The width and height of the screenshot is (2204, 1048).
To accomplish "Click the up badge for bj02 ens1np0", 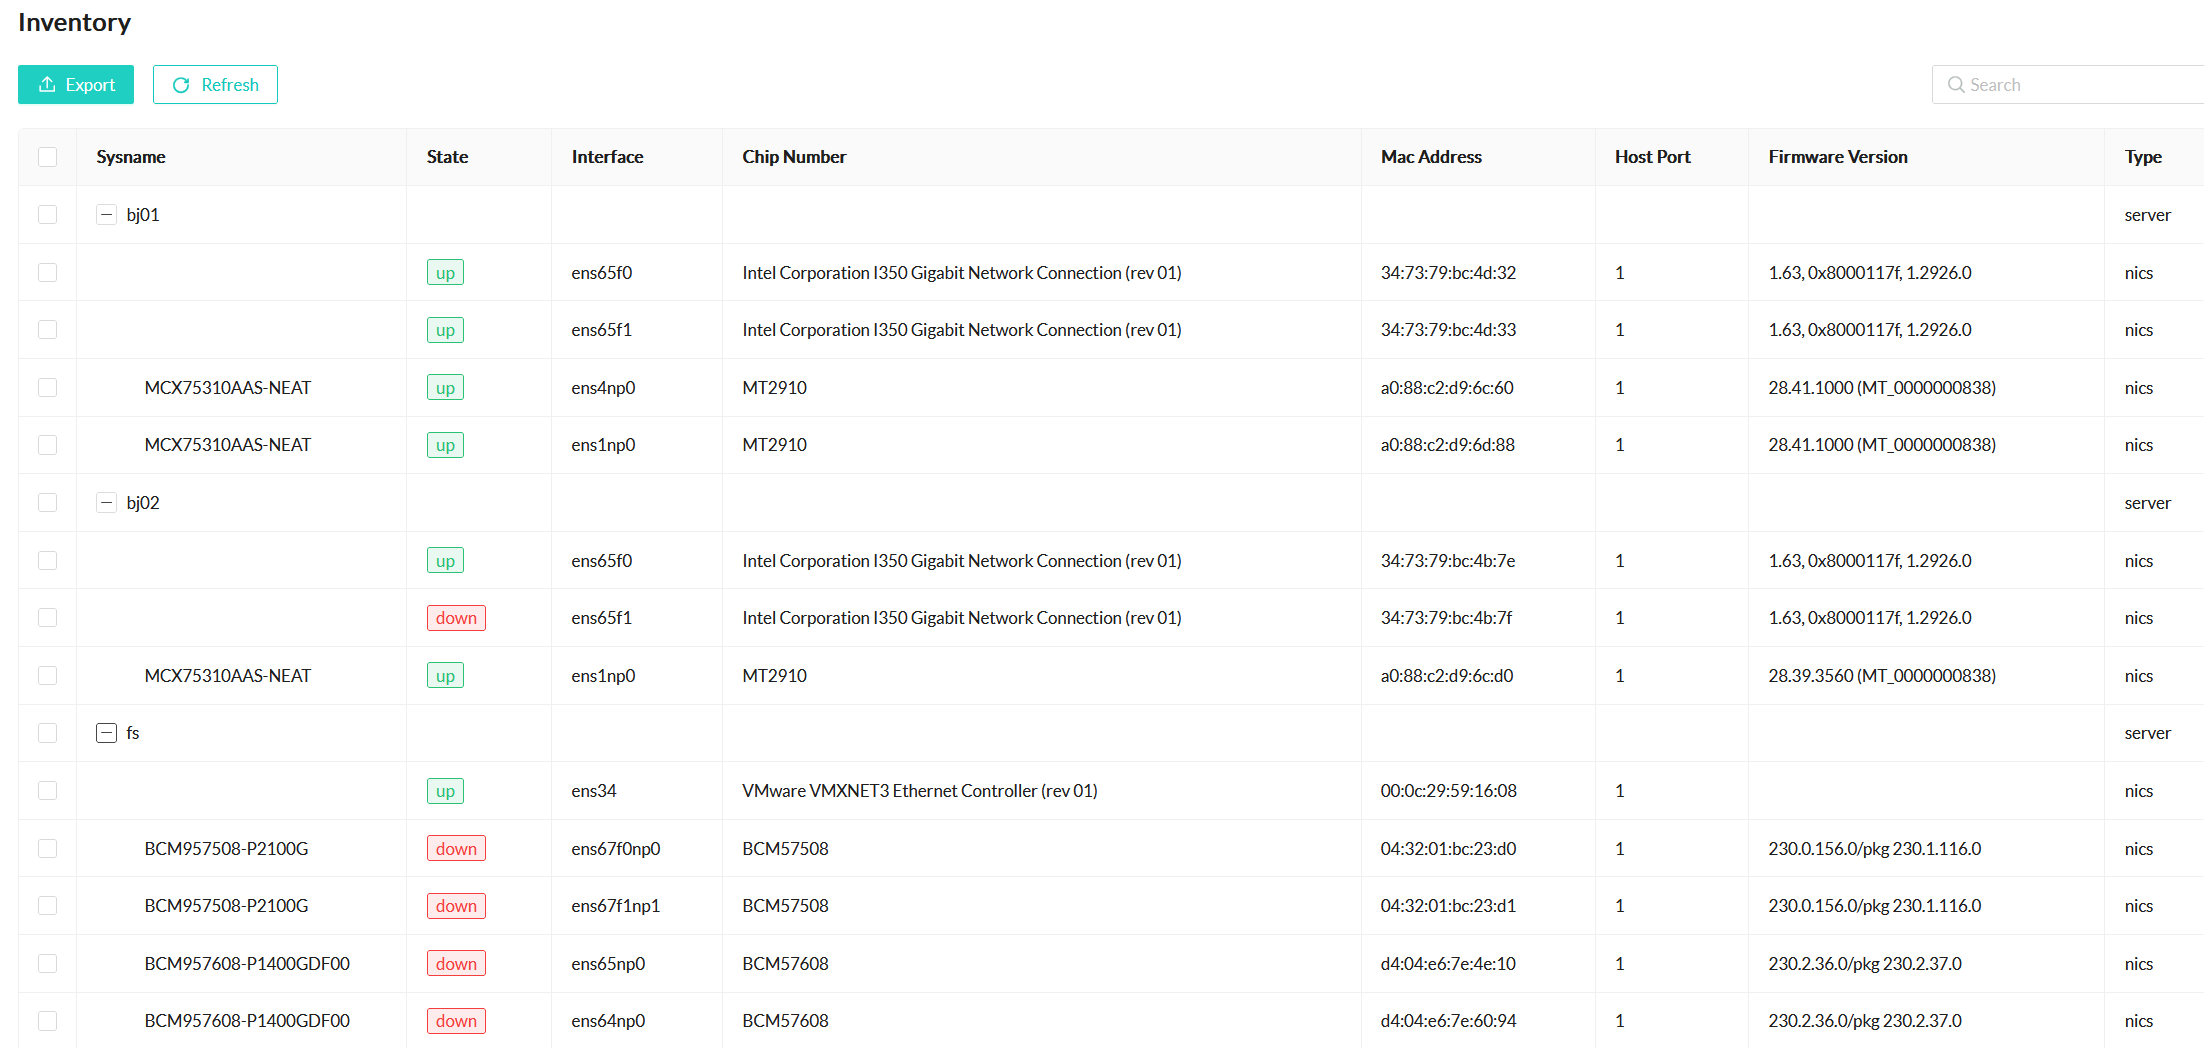I will click(x=445, y=676).
